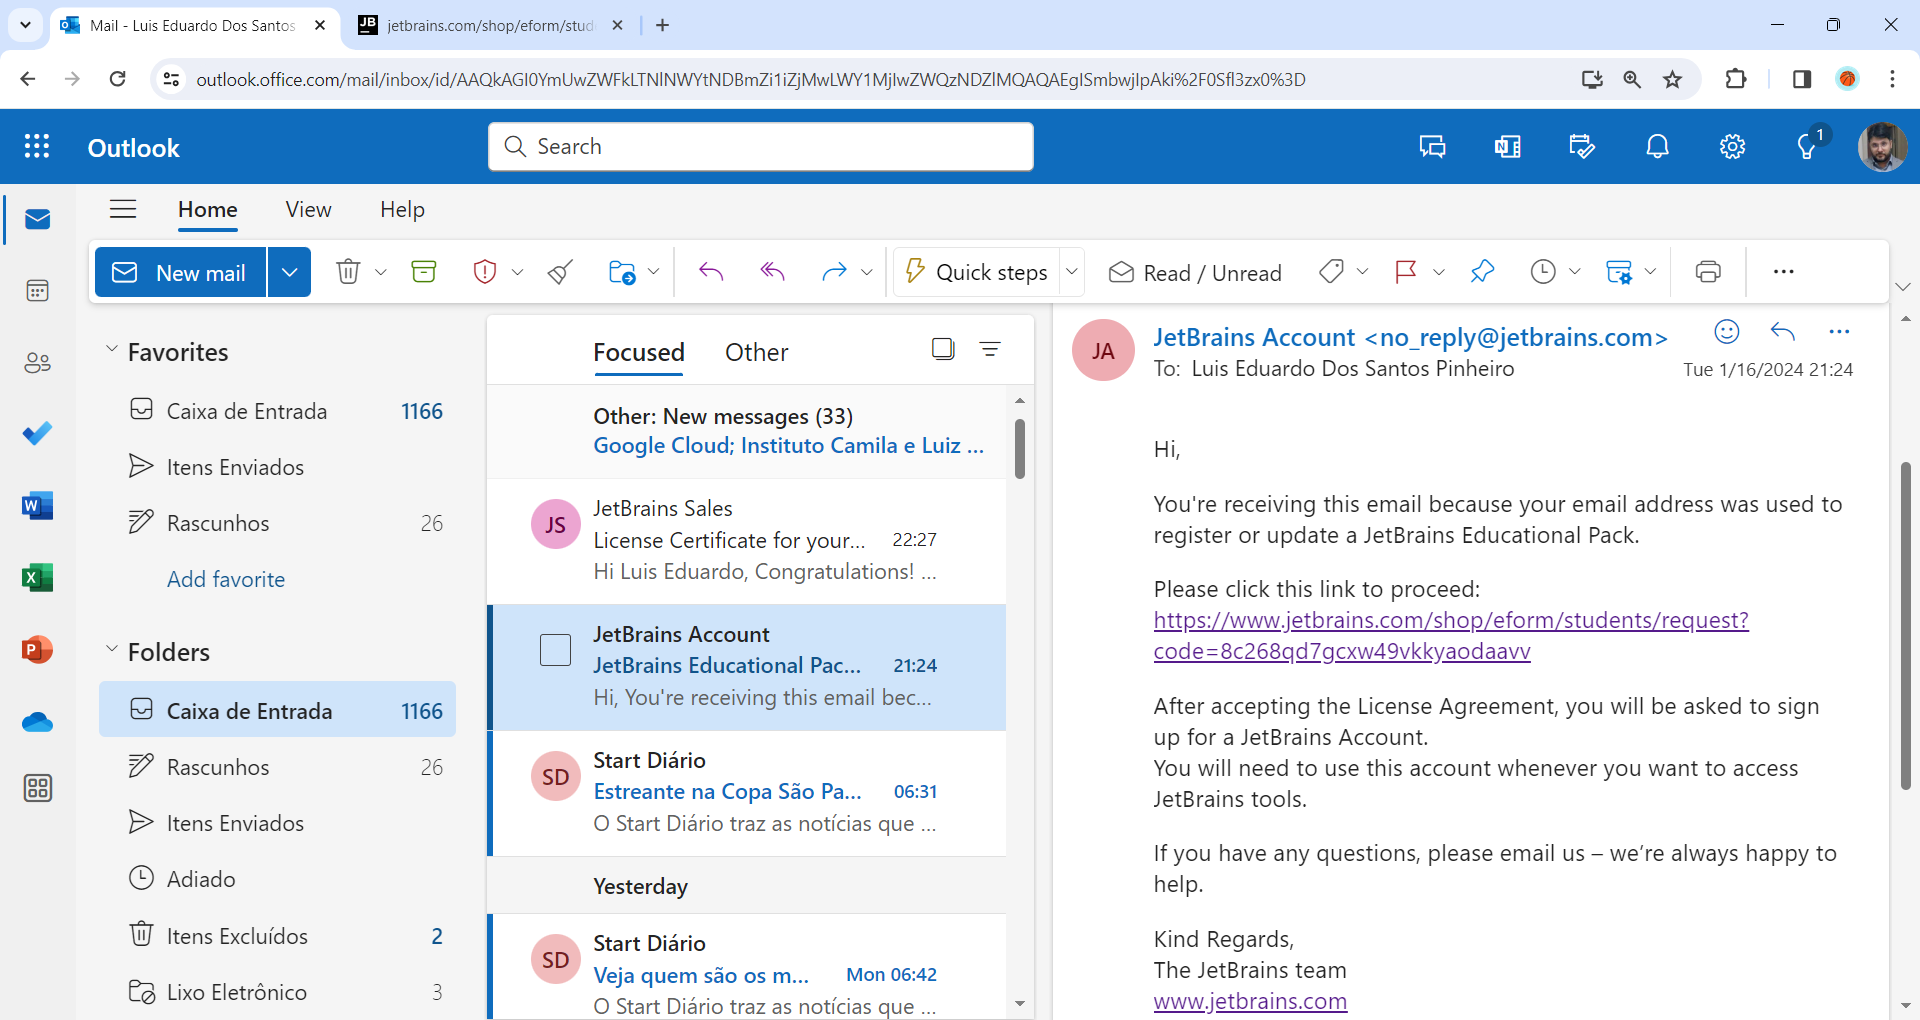Click the reading pane scrollbar
1920x1020 pixels.
point(1905,625)
